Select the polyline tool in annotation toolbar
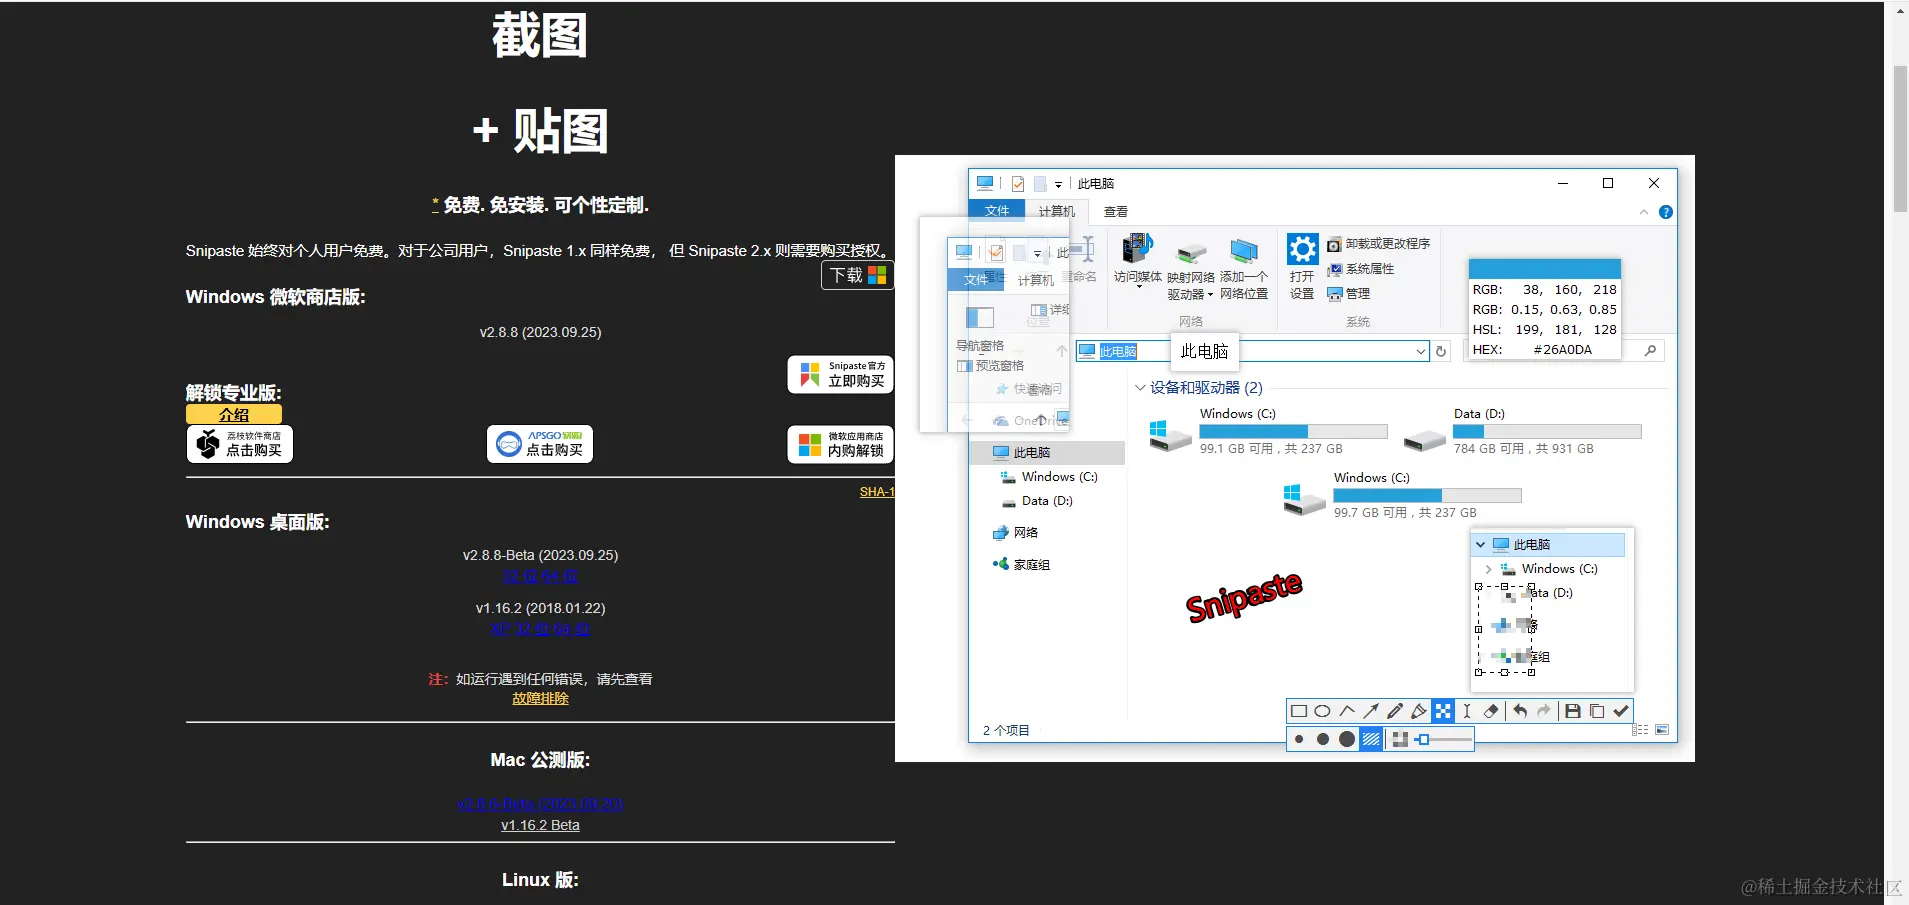1909x905 pixels. (1347, 711)
